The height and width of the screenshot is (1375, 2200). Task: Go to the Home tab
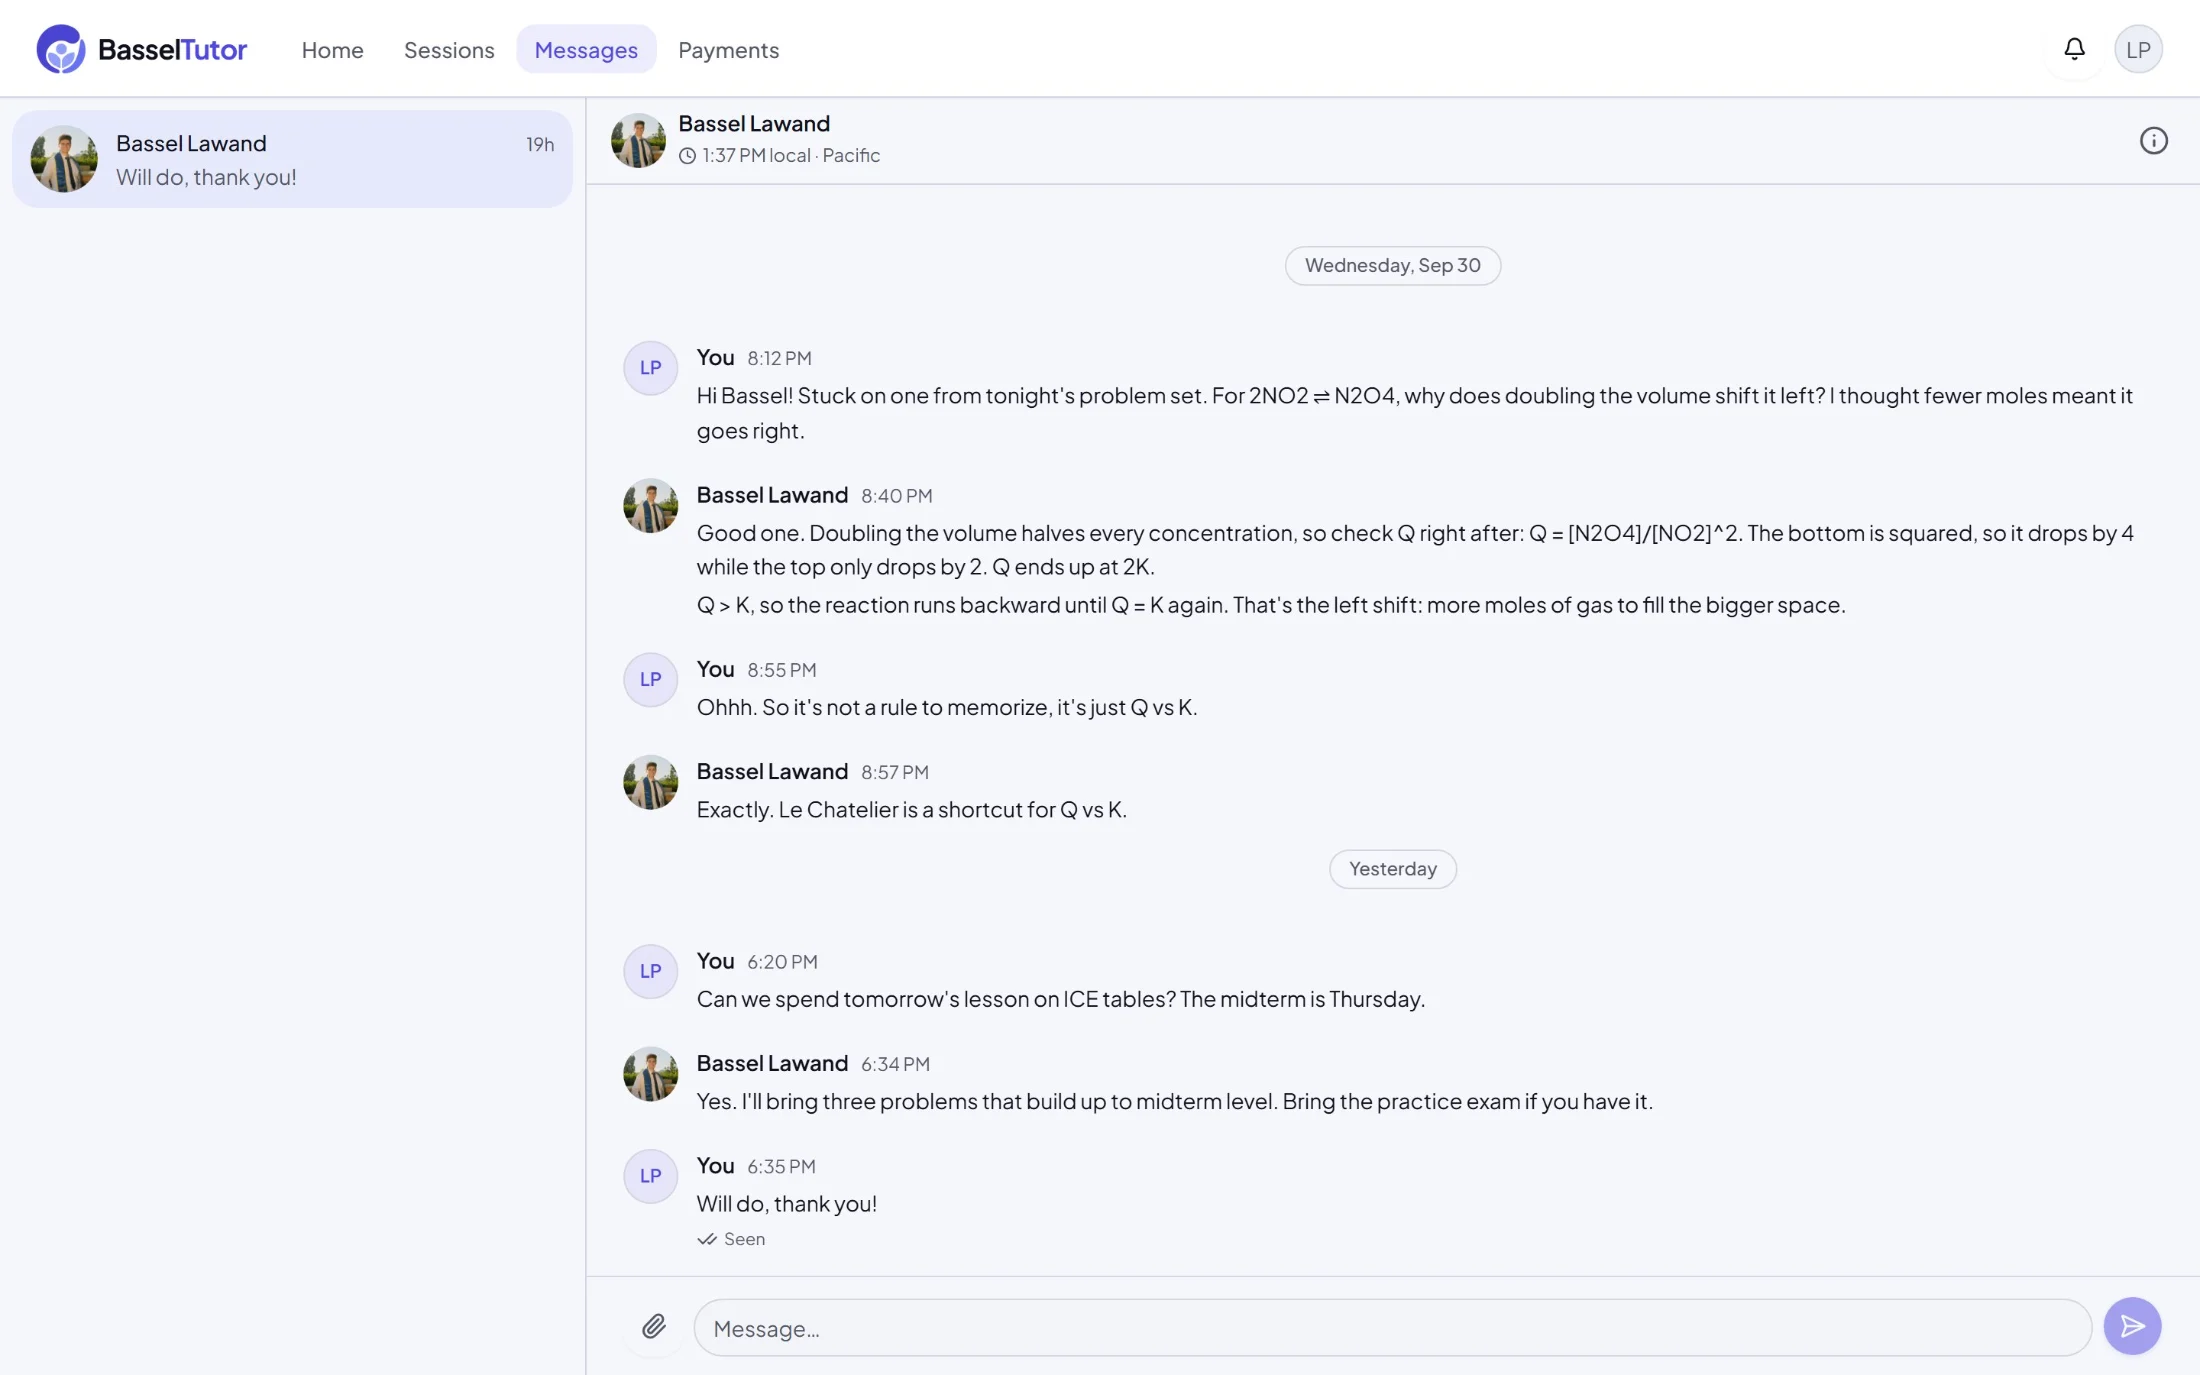332,49
